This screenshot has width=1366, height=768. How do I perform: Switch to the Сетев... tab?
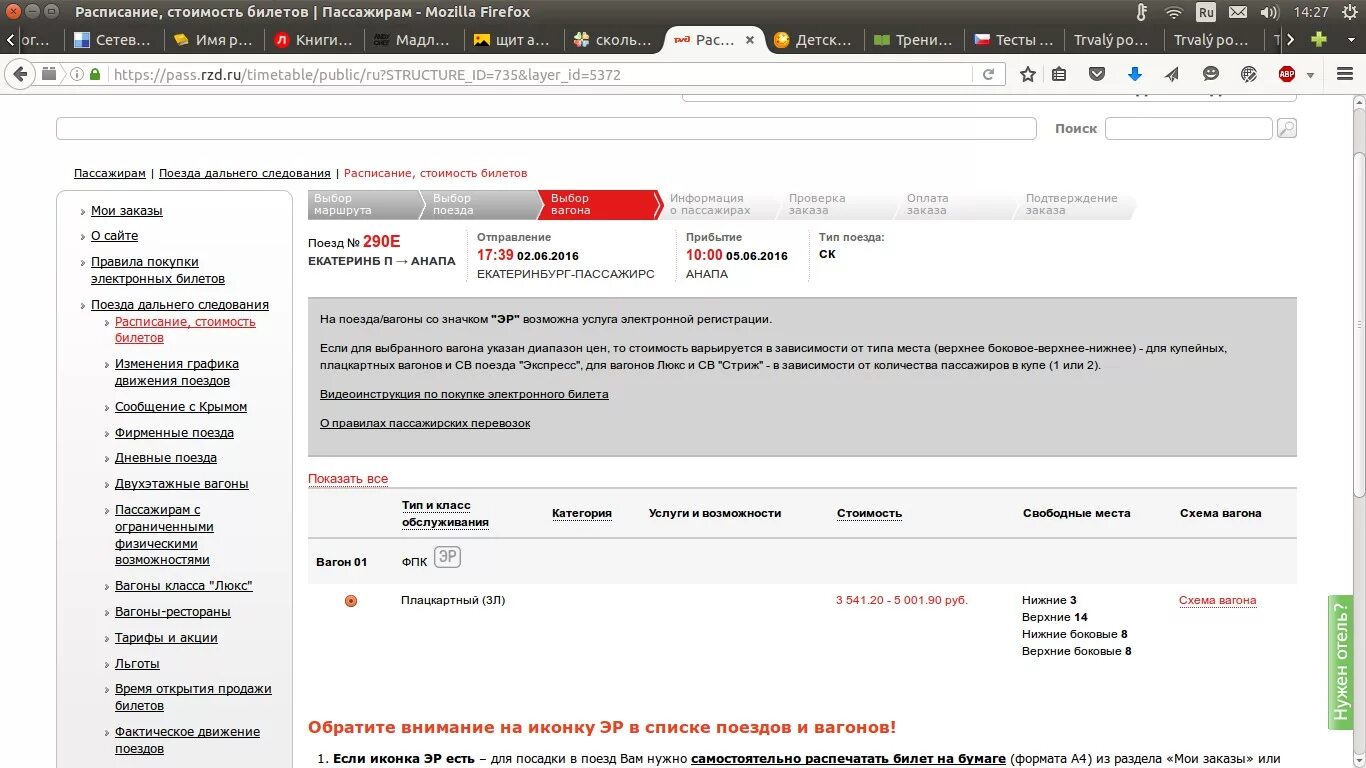(x=113, y=40)
